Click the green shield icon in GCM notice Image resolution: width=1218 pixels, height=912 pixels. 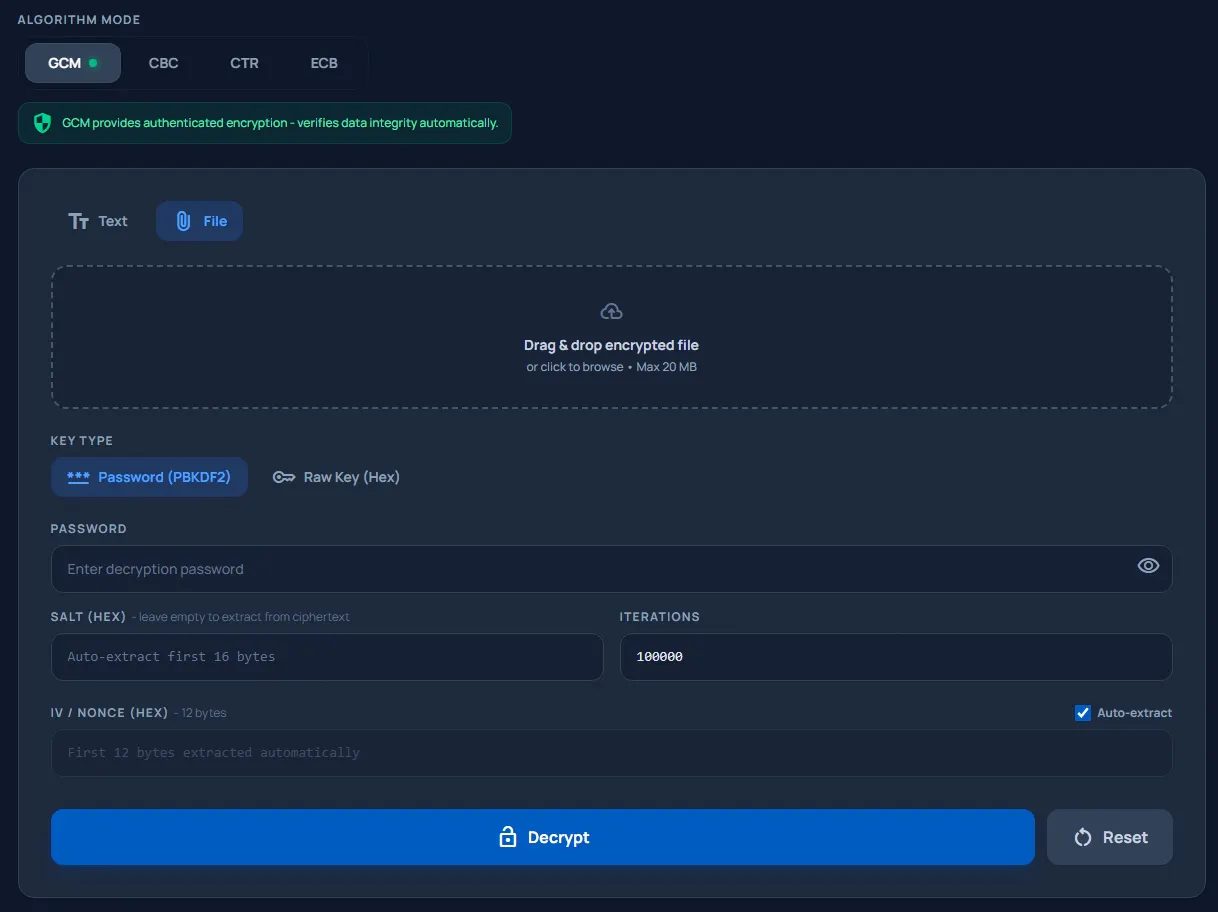42,123
